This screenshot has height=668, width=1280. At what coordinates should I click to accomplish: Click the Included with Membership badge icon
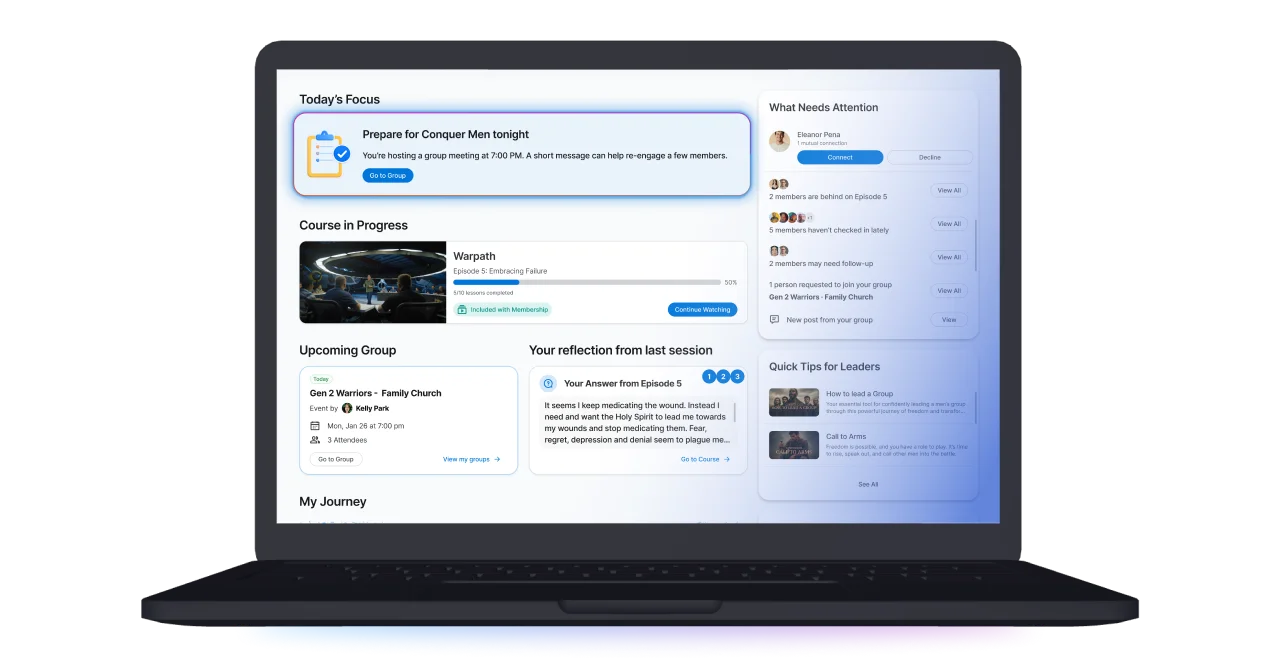tap(462, 310)
